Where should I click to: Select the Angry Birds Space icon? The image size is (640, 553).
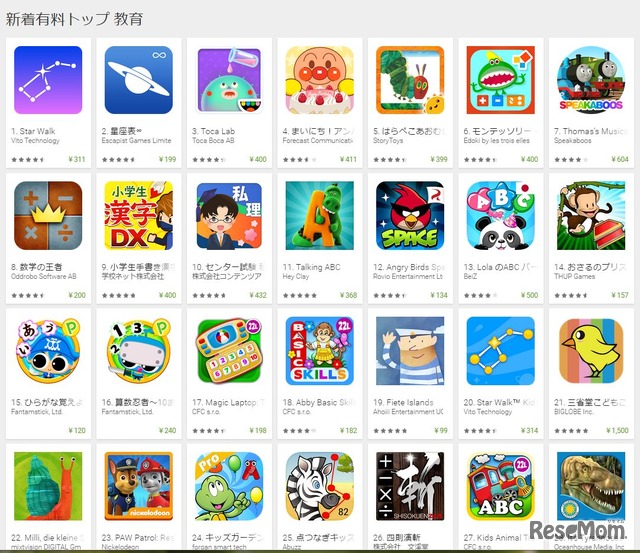[410, 215]
